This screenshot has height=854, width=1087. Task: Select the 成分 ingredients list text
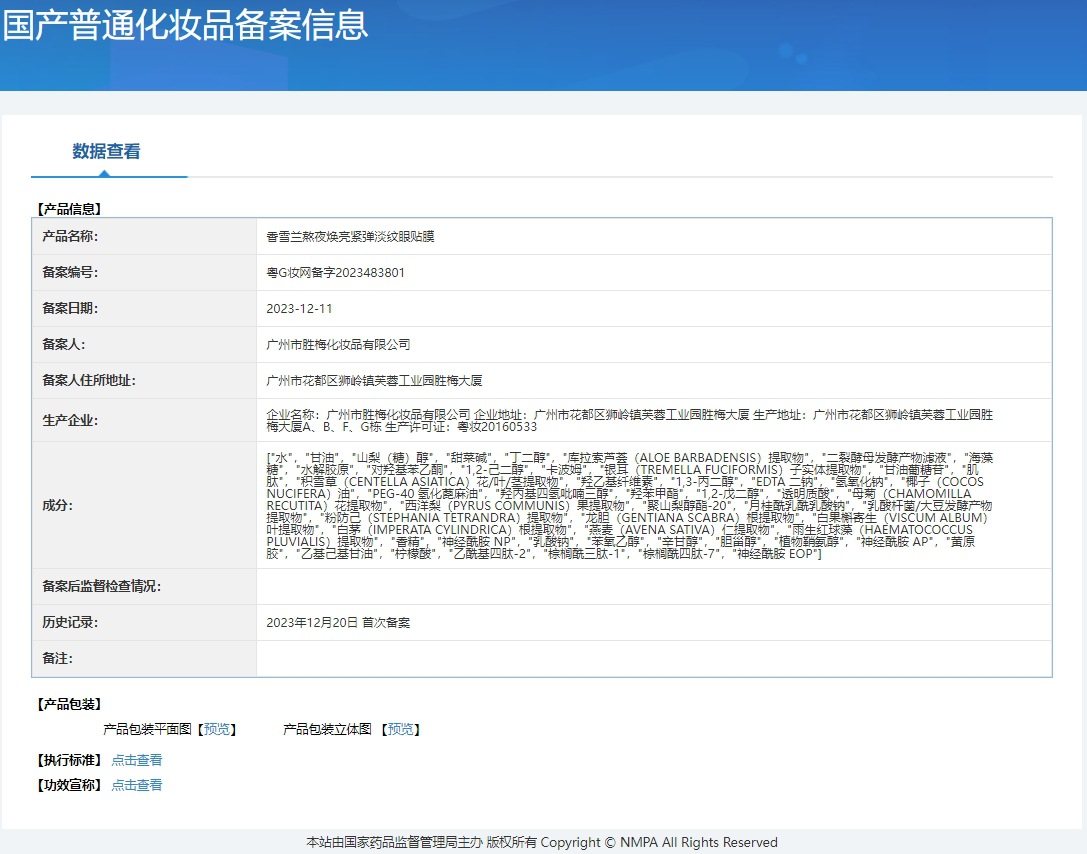point(629,505)
